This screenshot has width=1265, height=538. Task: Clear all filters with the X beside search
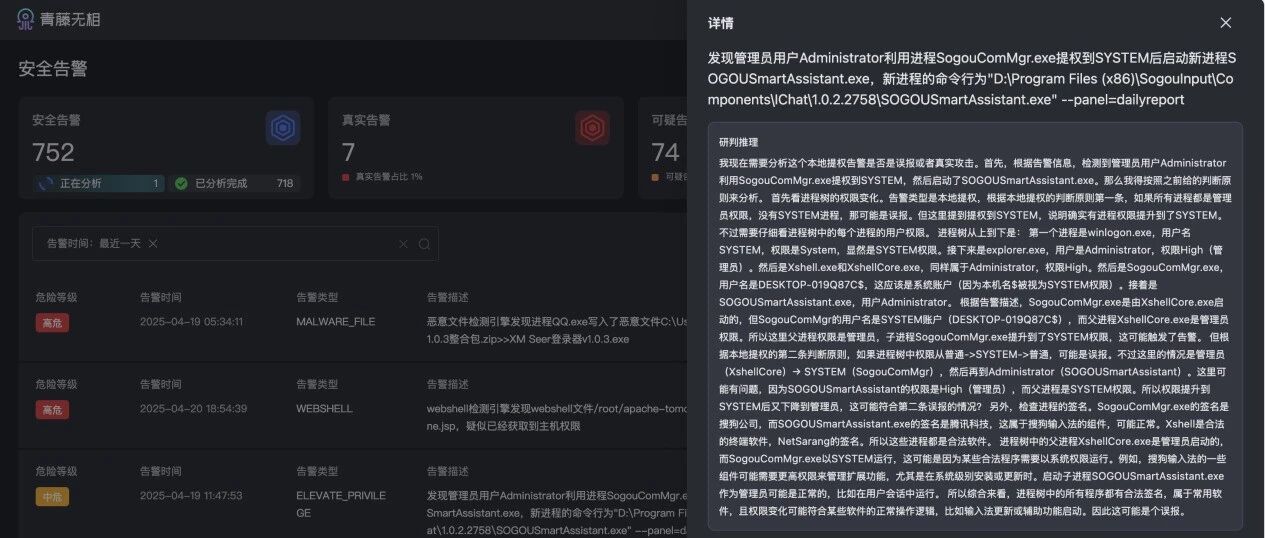(403, 244)
